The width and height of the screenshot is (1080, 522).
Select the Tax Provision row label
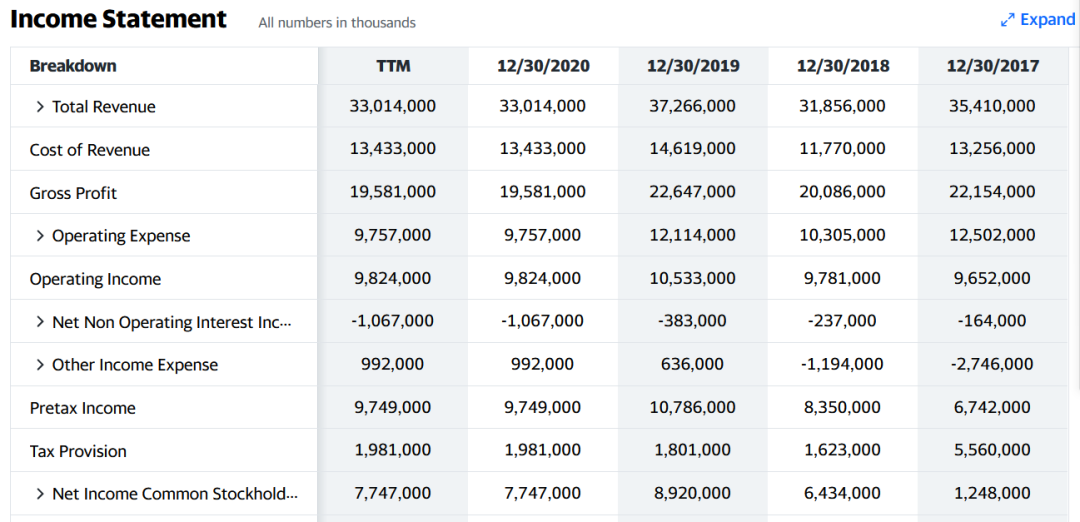(x=78, y=451)
